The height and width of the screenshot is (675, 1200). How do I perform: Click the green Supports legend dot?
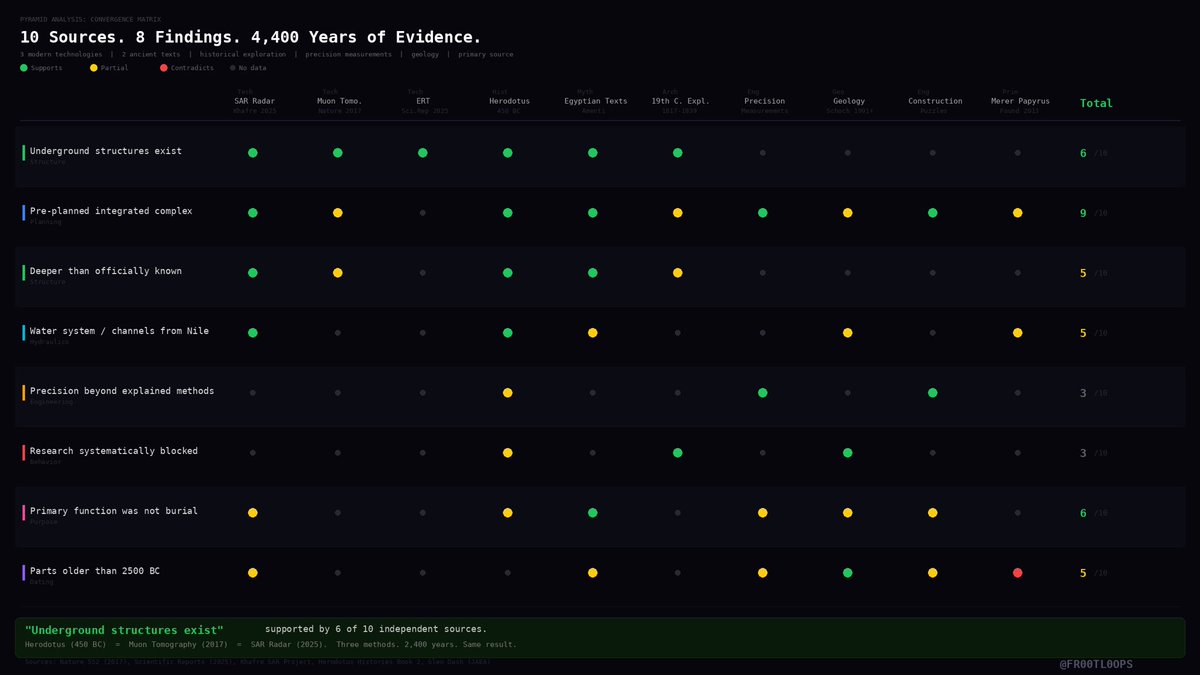click(24, 68)
